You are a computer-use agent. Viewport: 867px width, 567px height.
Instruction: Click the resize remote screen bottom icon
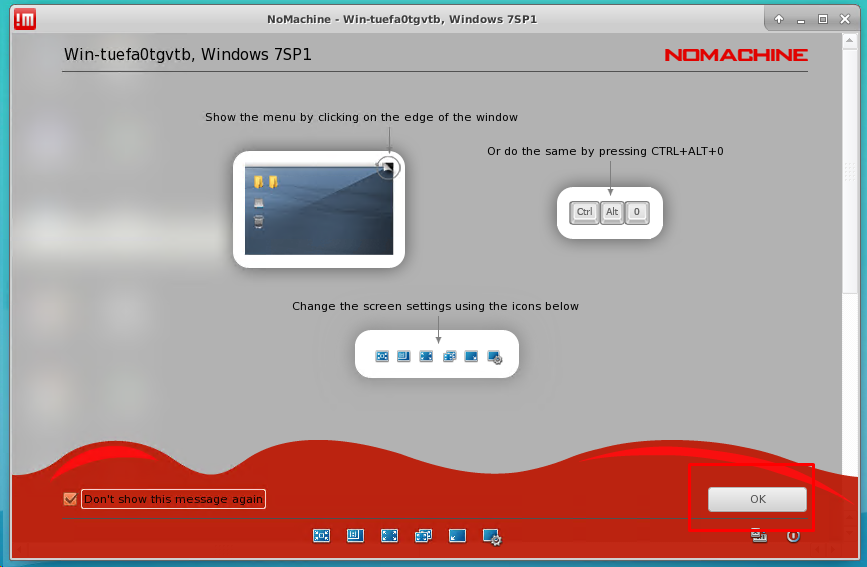pos(457,536)
